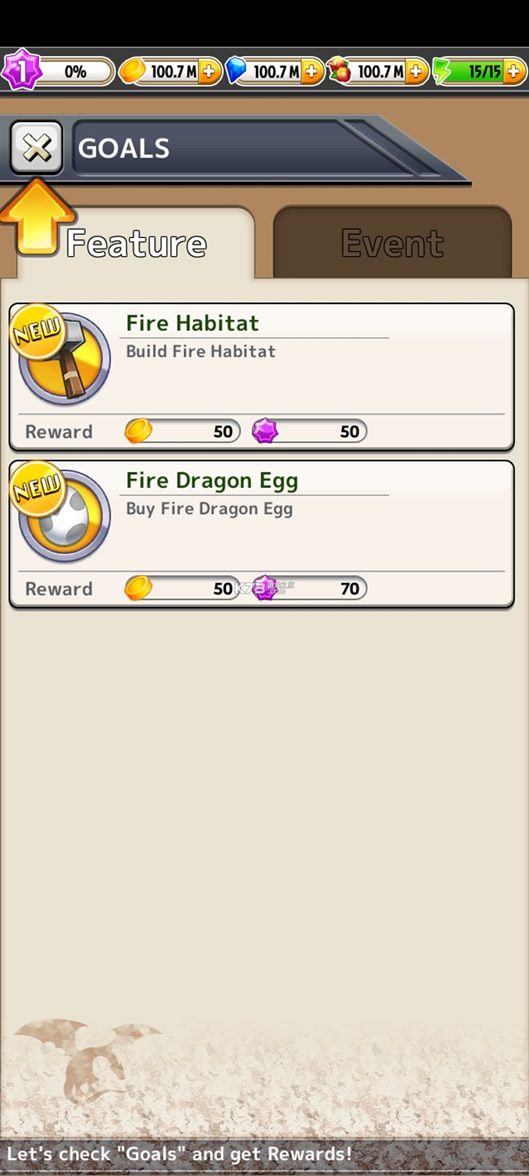Close the Goals panel with X button

tap(37, 148)
